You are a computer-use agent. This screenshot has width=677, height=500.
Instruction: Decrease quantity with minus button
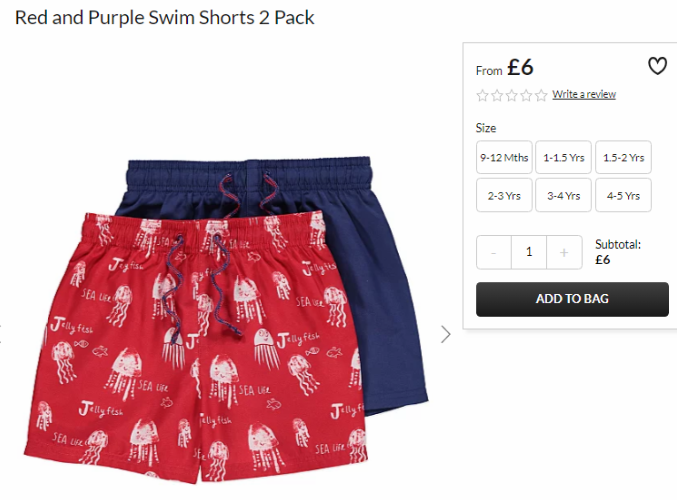point(494,252)
